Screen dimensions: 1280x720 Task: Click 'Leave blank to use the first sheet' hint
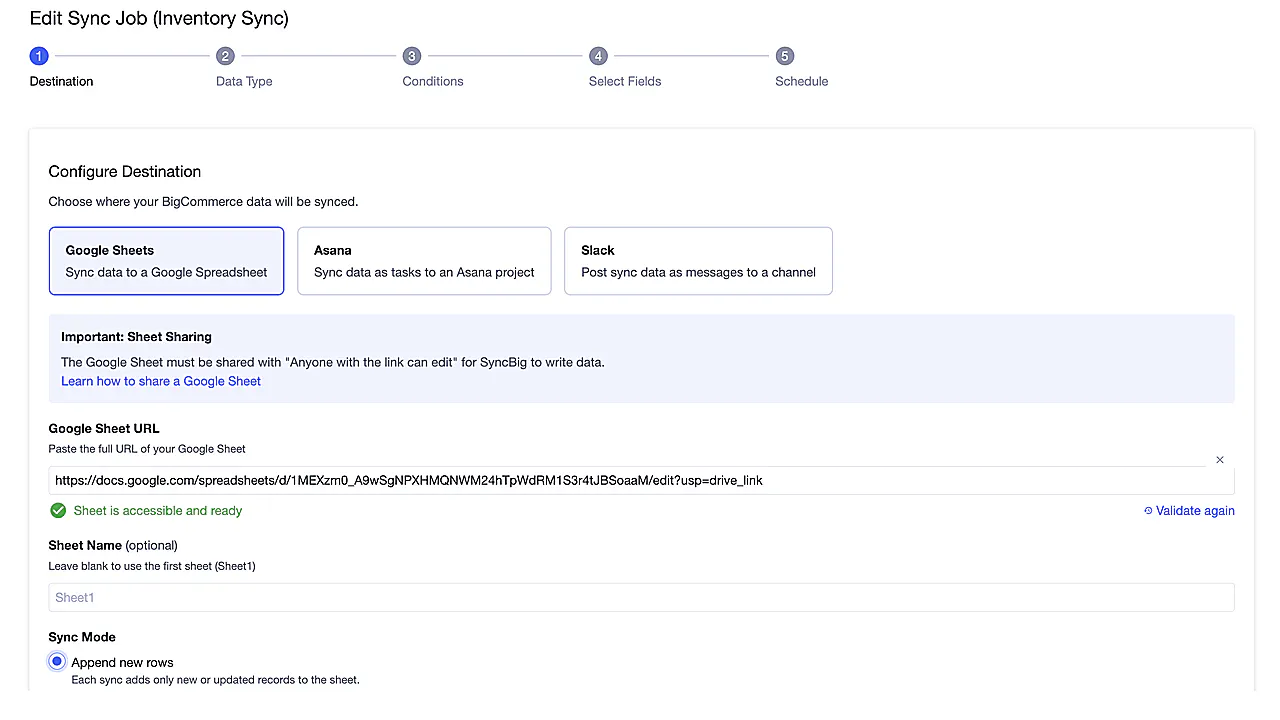tap(152, 566)
